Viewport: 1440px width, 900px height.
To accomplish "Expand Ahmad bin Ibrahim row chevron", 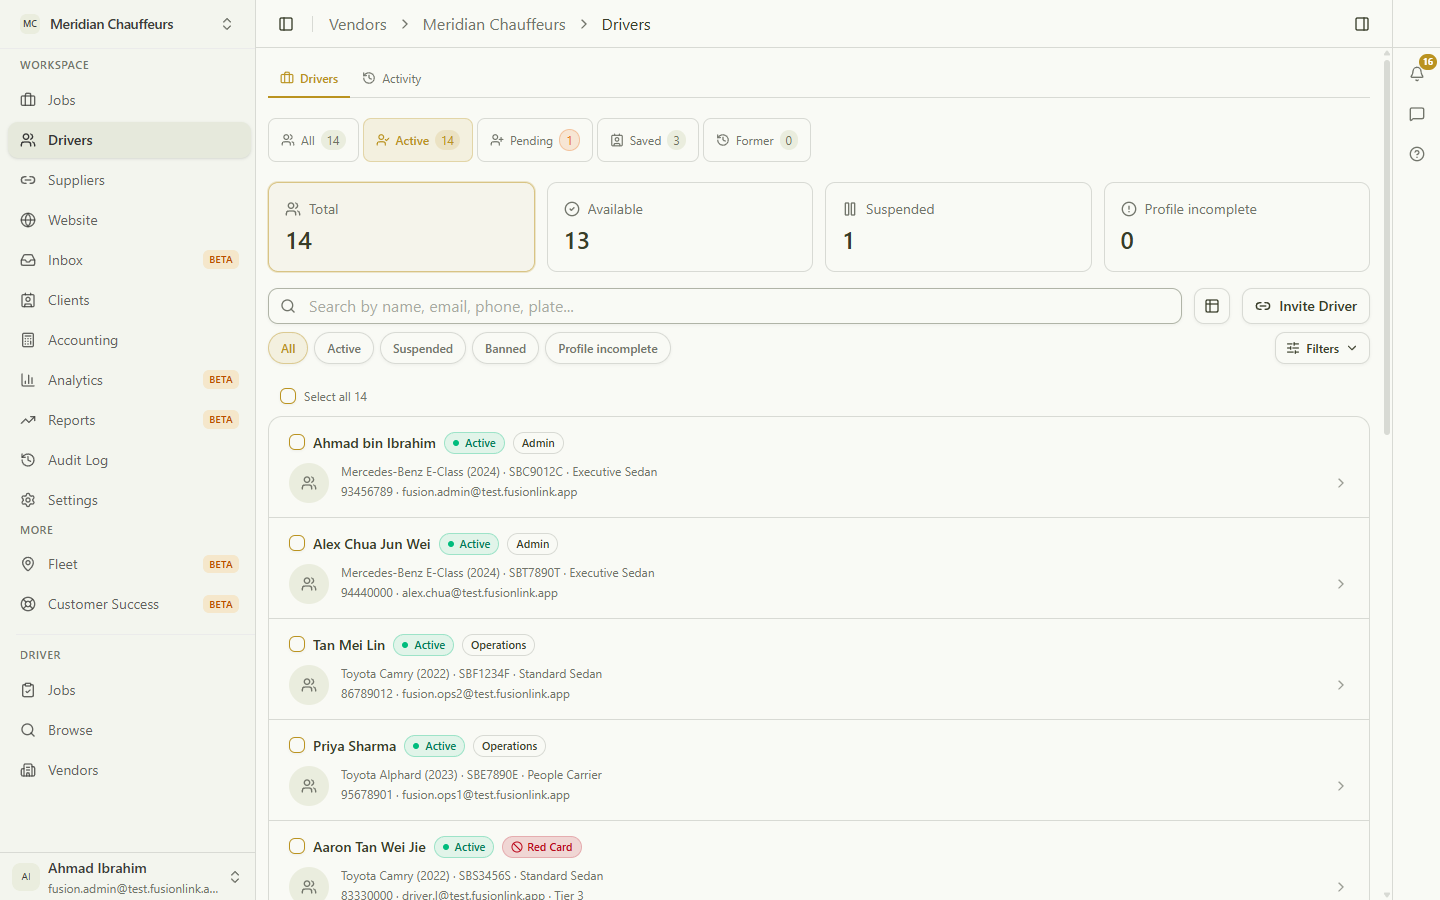I will [1341, 483].
